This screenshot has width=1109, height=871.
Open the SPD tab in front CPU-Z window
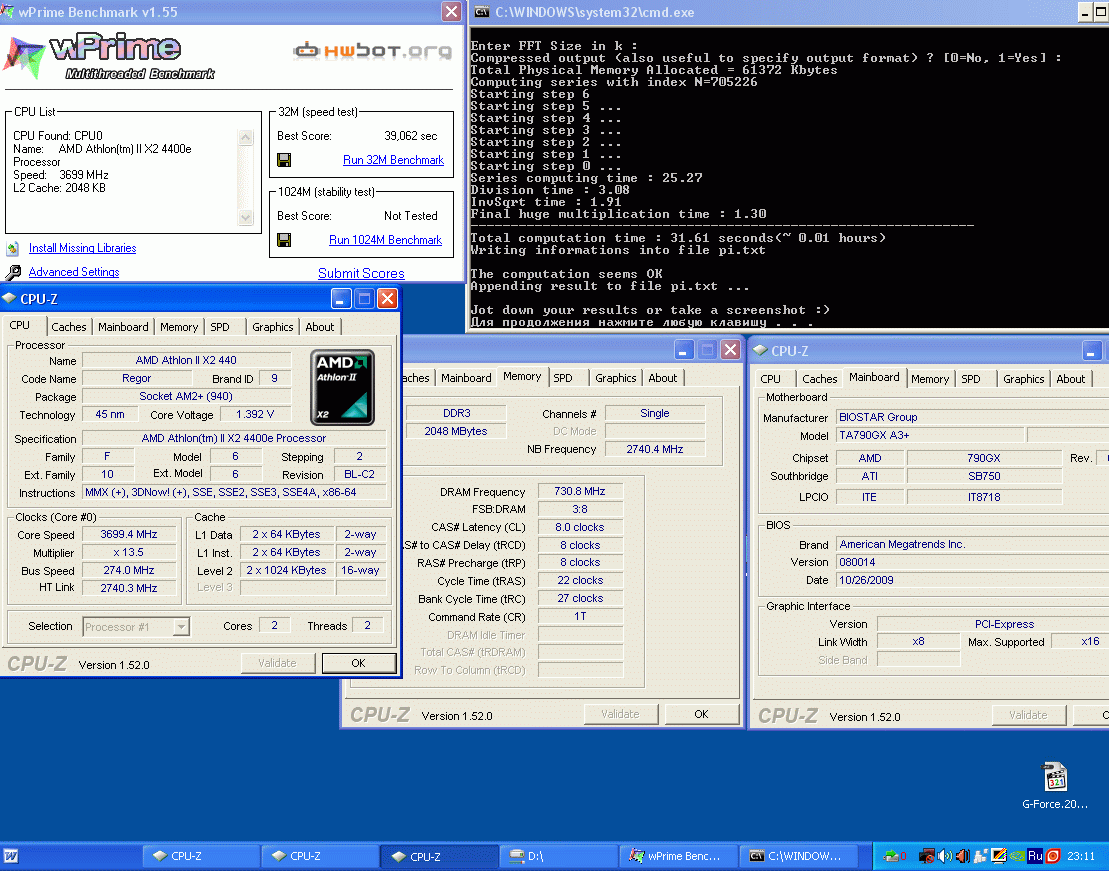click(x=220, y=327)
